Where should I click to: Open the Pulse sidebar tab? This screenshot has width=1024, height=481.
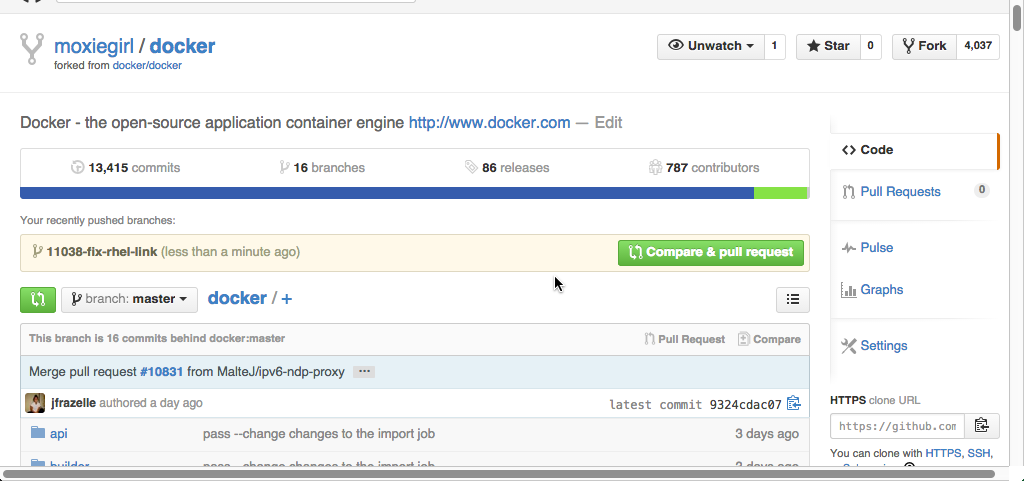tap(876, 247)
